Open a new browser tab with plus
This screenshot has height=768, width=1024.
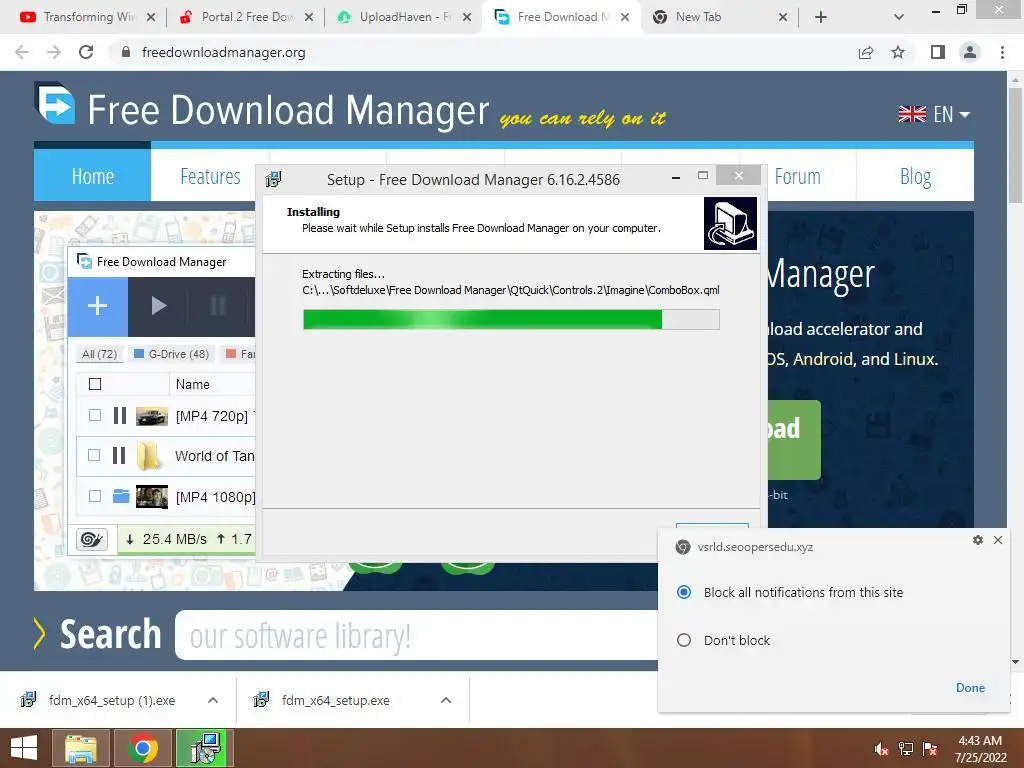tap(821, 17)
